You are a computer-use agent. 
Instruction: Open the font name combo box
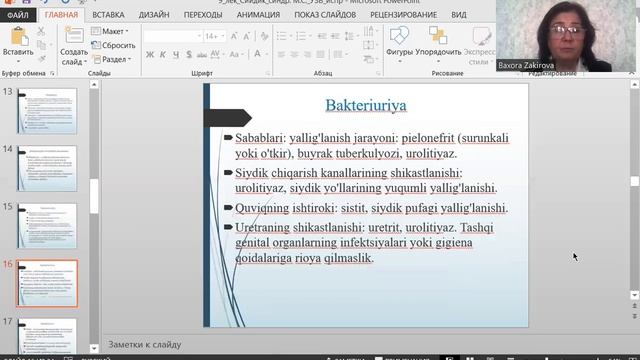click(173, 36)
